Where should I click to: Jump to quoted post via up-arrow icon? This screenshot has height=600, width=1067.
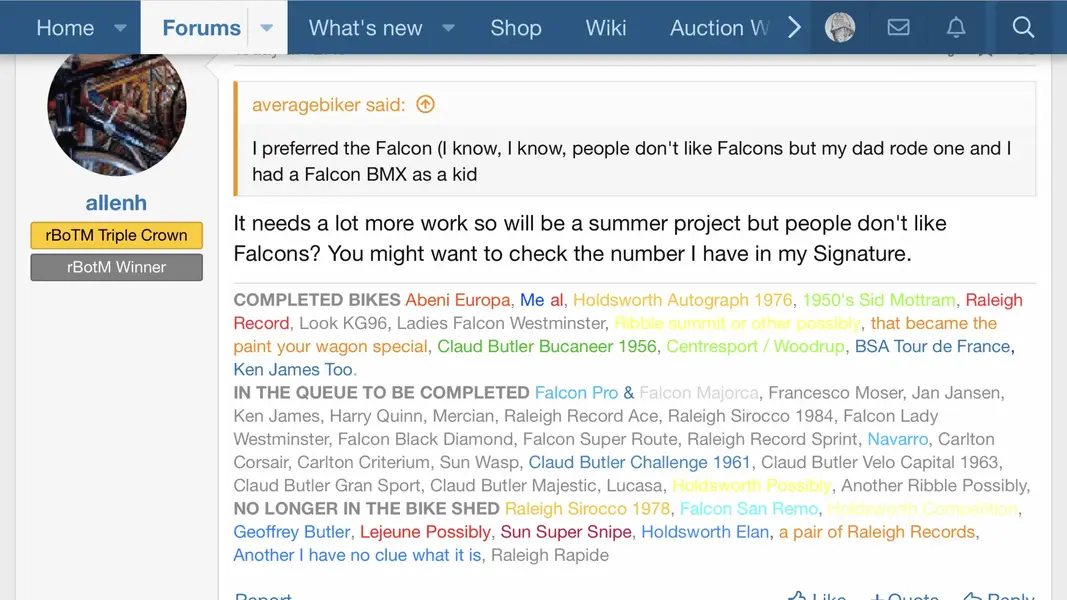[x=426, y=105]
